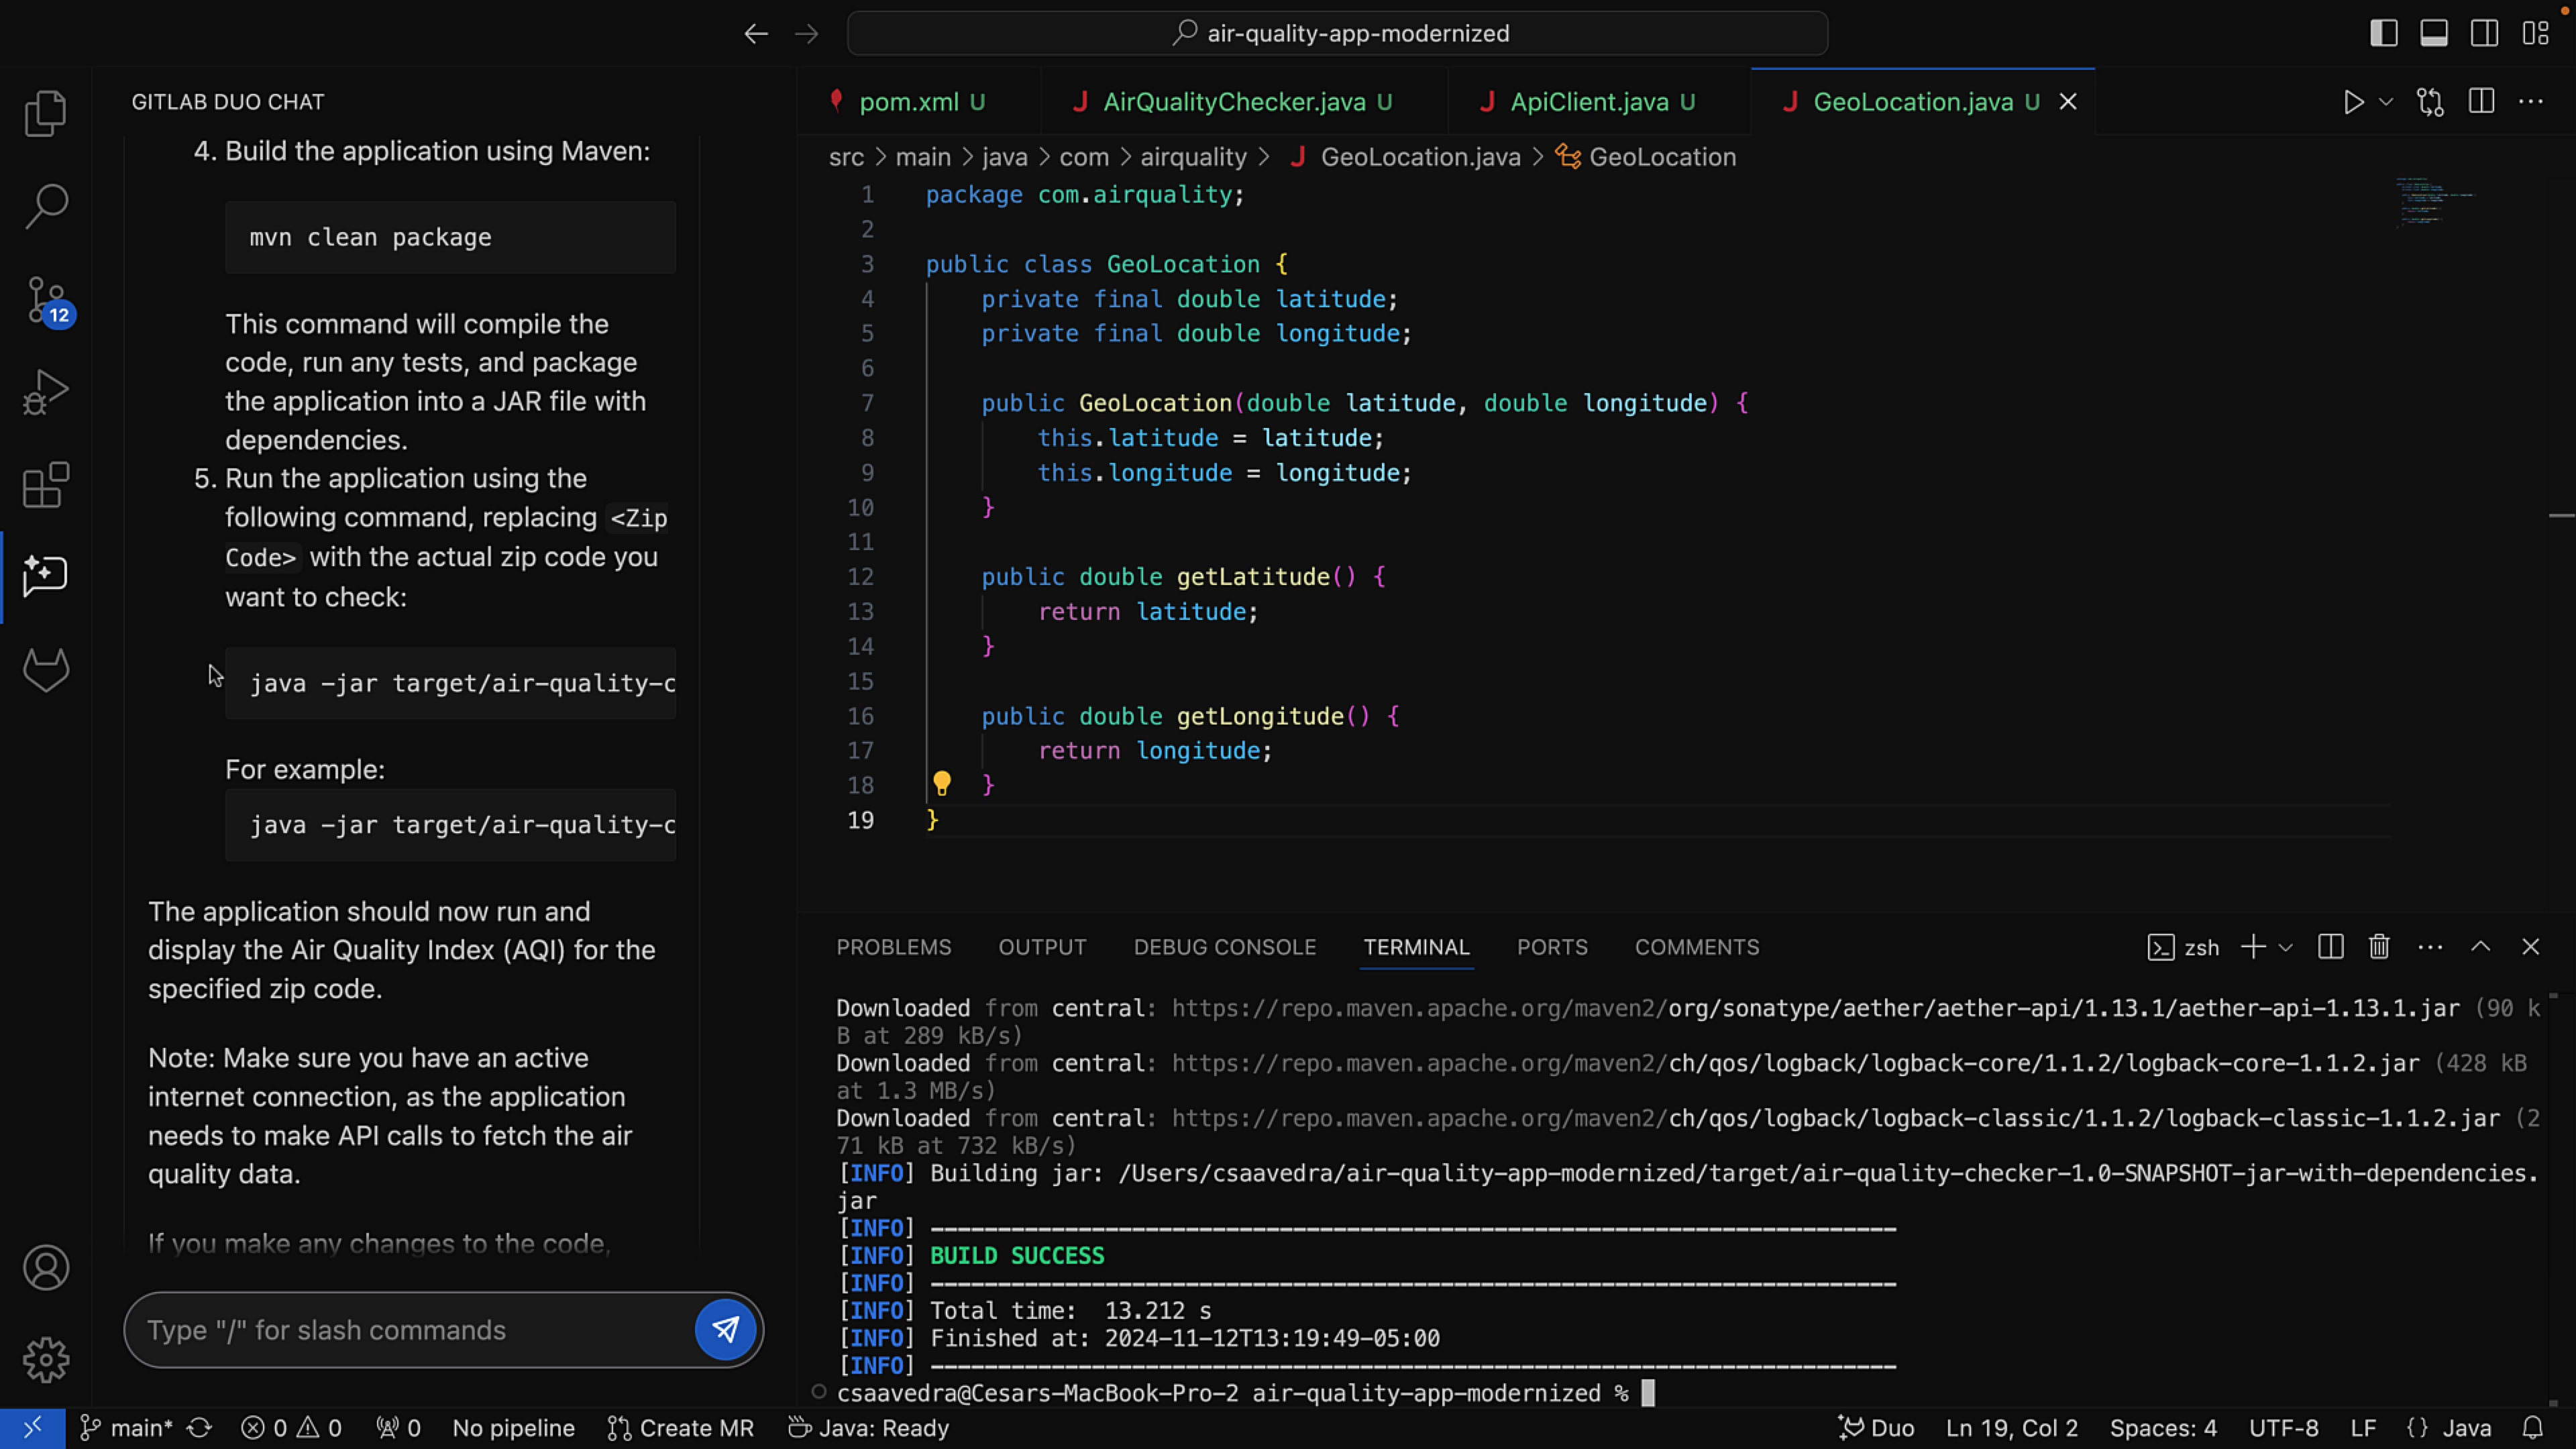Viewport: 2576px width, 1449px height.
Task: Open DEBUG CONSOLE panel tab
Action: click(x=1224, y=947)
